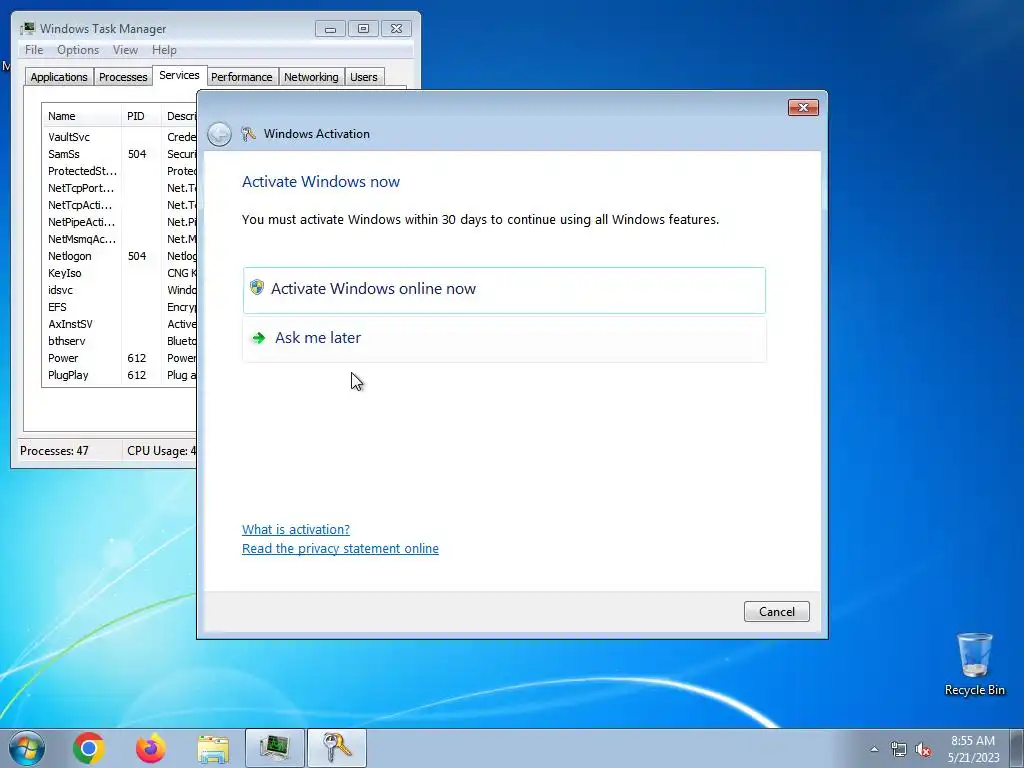This screenshot has width=1024, height=768.
Task: Select SamSs service row
Action: click(x=120, y=154)
